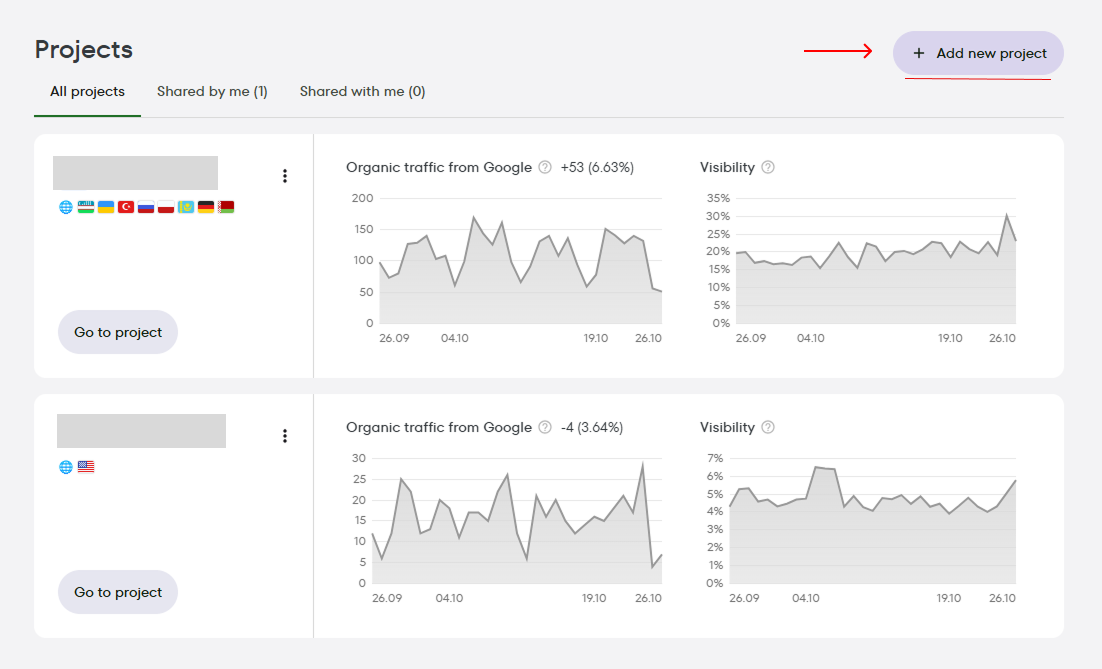The width and height of the screenshot is (1102, 669).
Task: Select the Belarus flag in the first project
Action: tap(225, 207)
